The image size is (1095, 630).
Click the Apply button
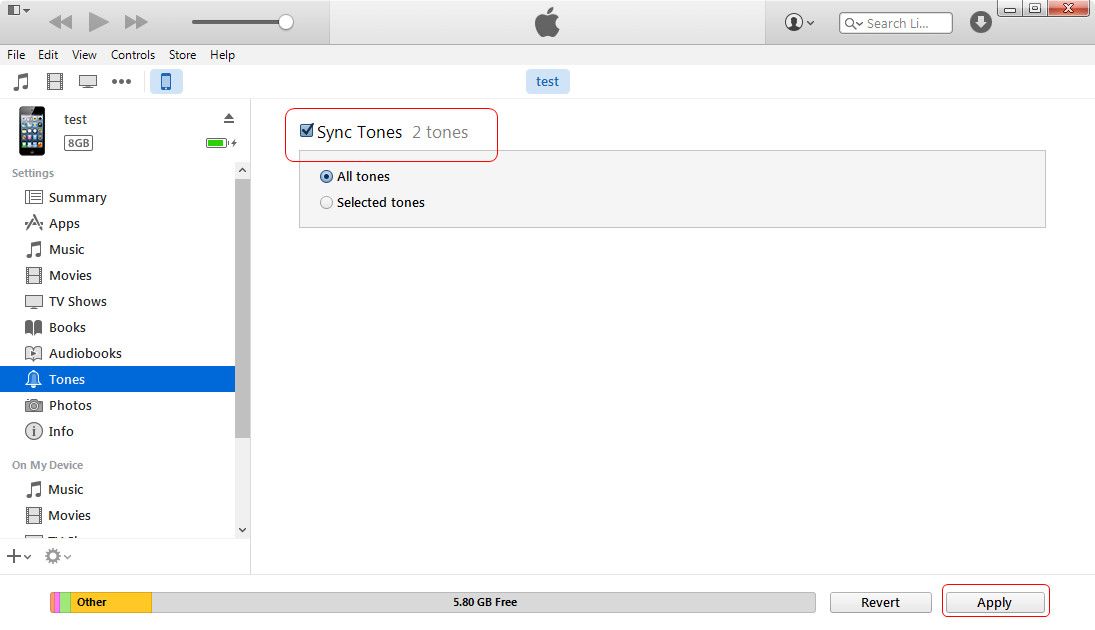pos(994,602)
